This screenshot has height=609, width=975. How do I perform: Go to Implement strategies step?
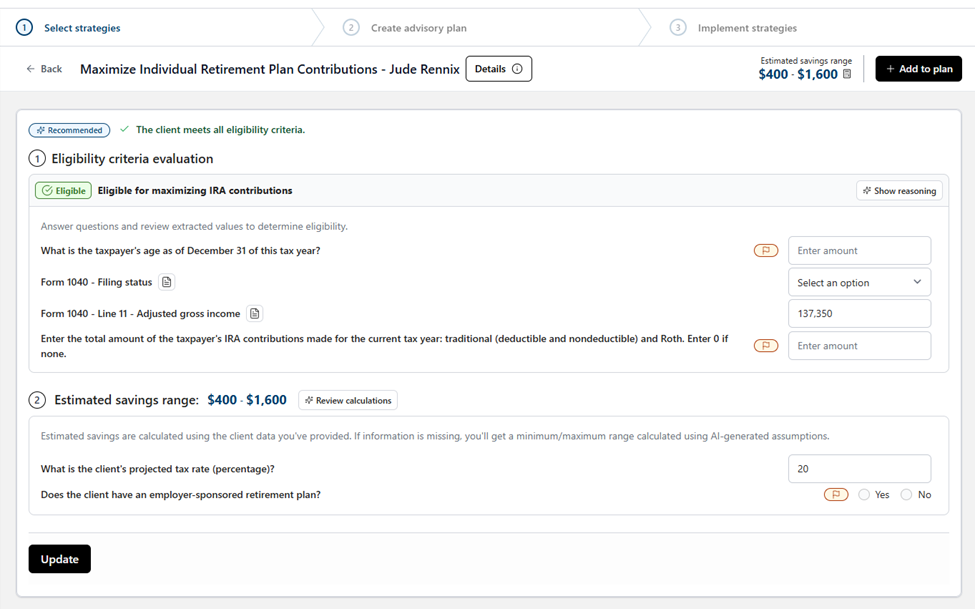746,28
